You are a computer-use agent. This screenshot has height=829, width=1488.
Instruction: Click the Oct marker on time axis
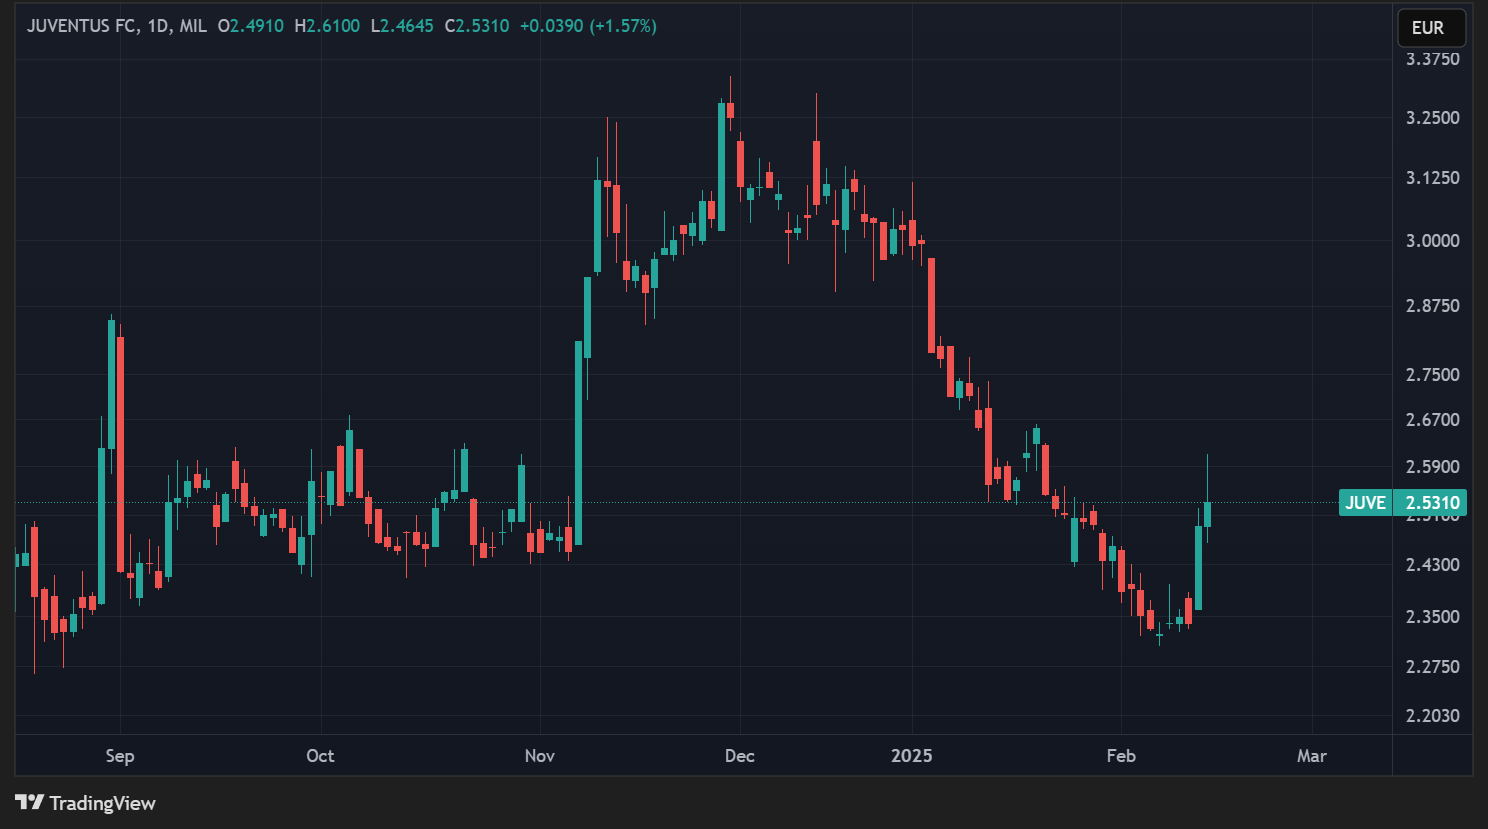point(320,756)
